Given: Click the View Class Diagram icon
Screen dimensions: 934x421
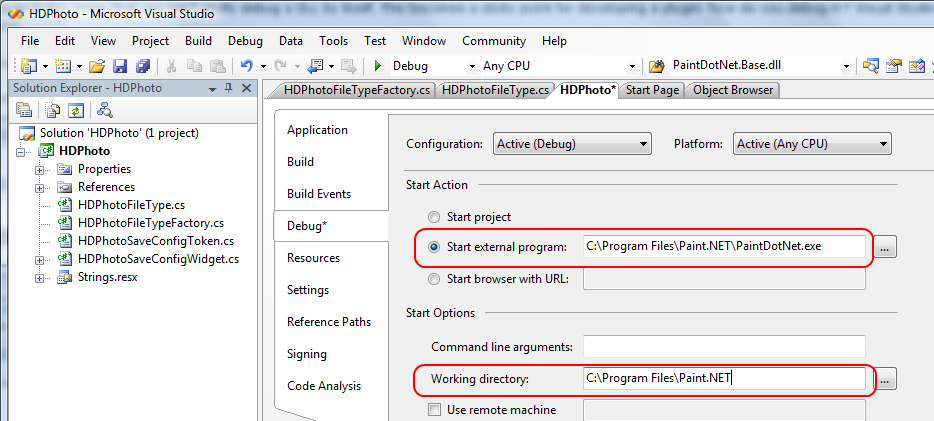Looking at the screenshot, I should click(x=105, y=110).
